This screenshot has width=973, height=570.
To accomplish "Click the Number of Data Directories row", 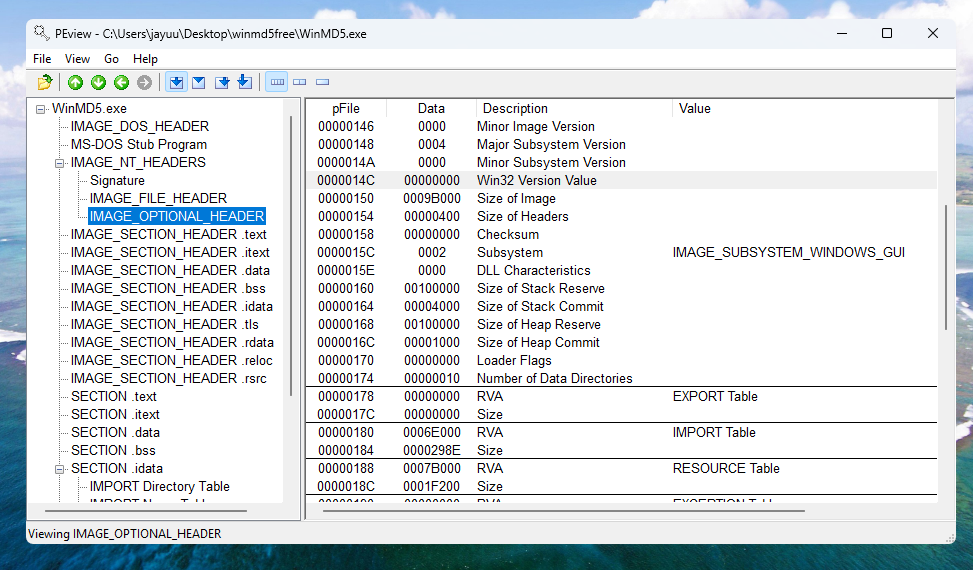I will click(621, 378).
